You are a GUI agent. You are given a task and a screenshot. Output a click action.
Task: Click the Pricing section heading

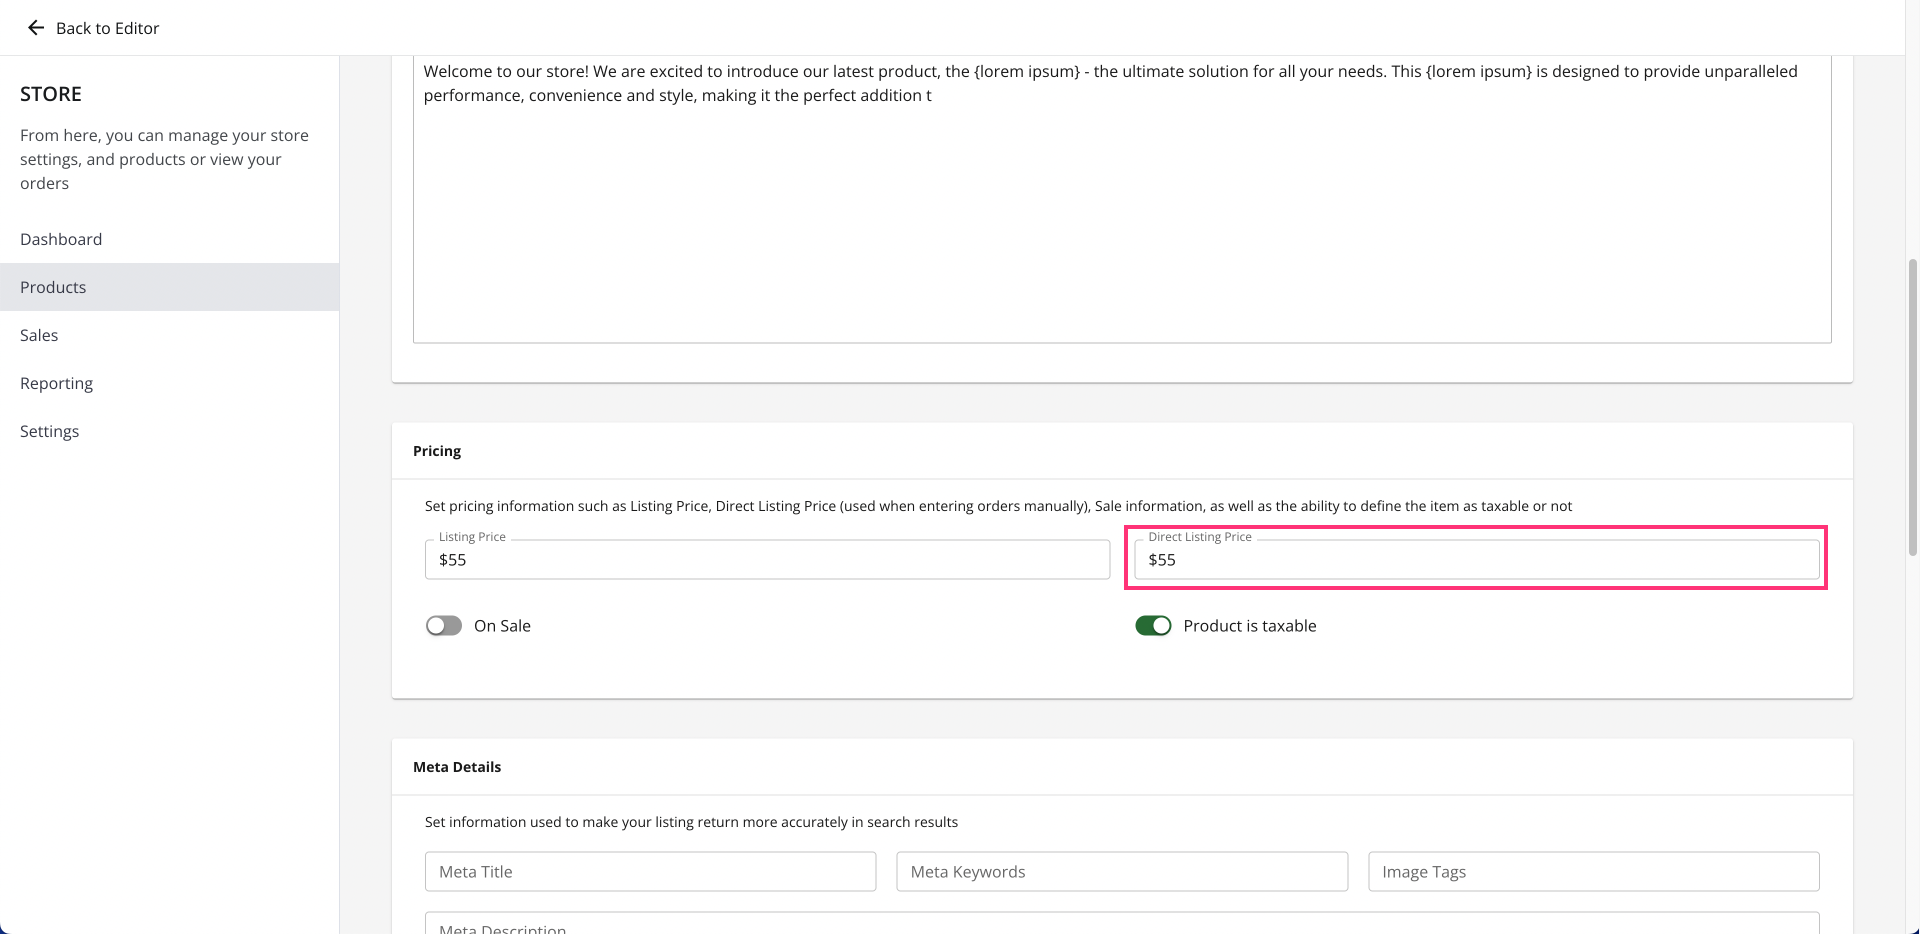(x=437, y=451)
